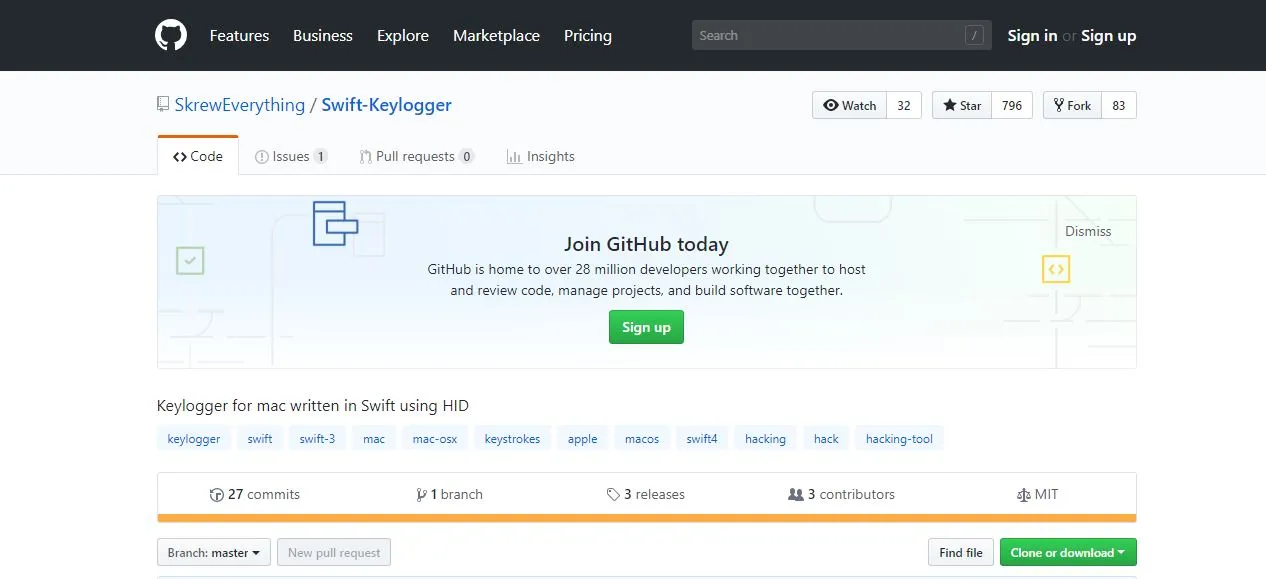Open the swift4 topic tag

click(x=702, y=438)
